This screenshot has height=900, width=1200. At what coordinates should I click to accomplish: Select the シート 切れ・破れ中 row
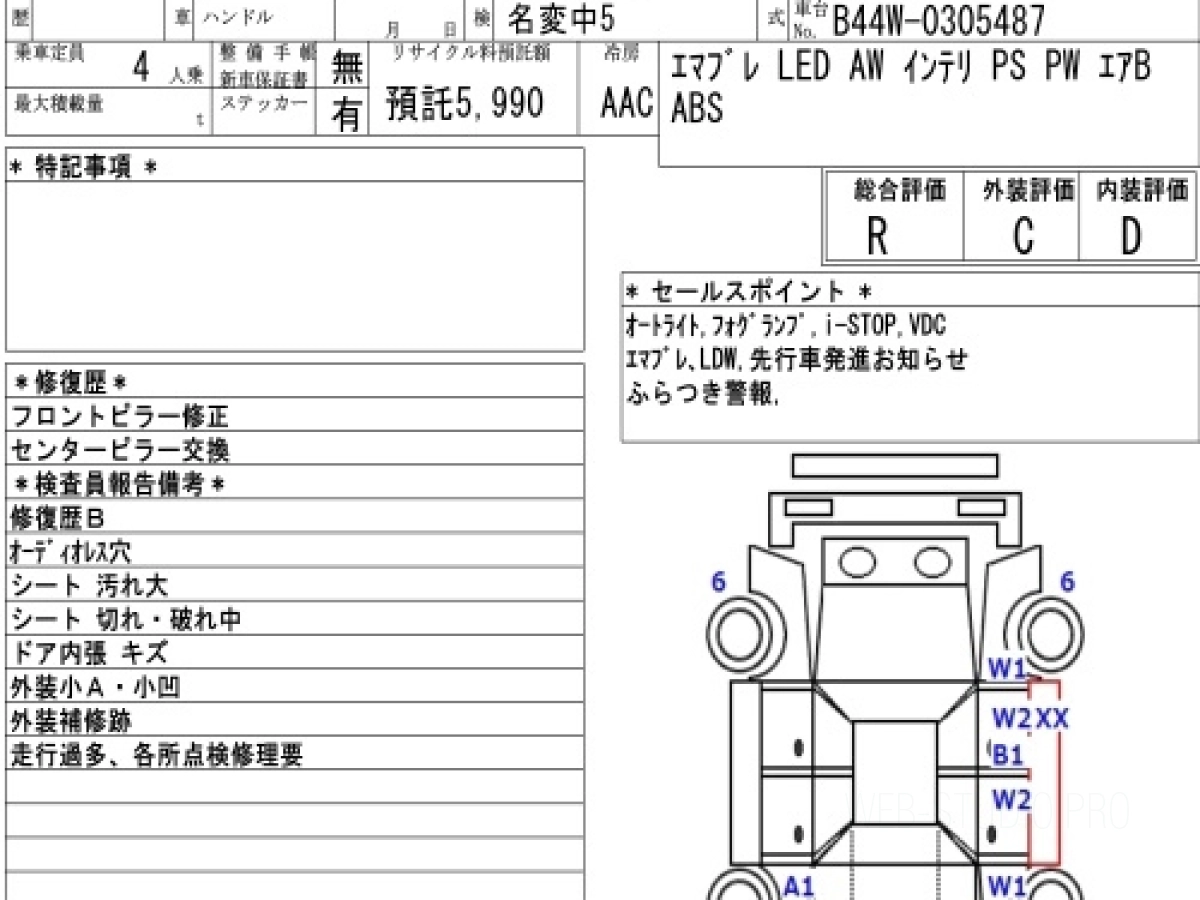(295, 619)
